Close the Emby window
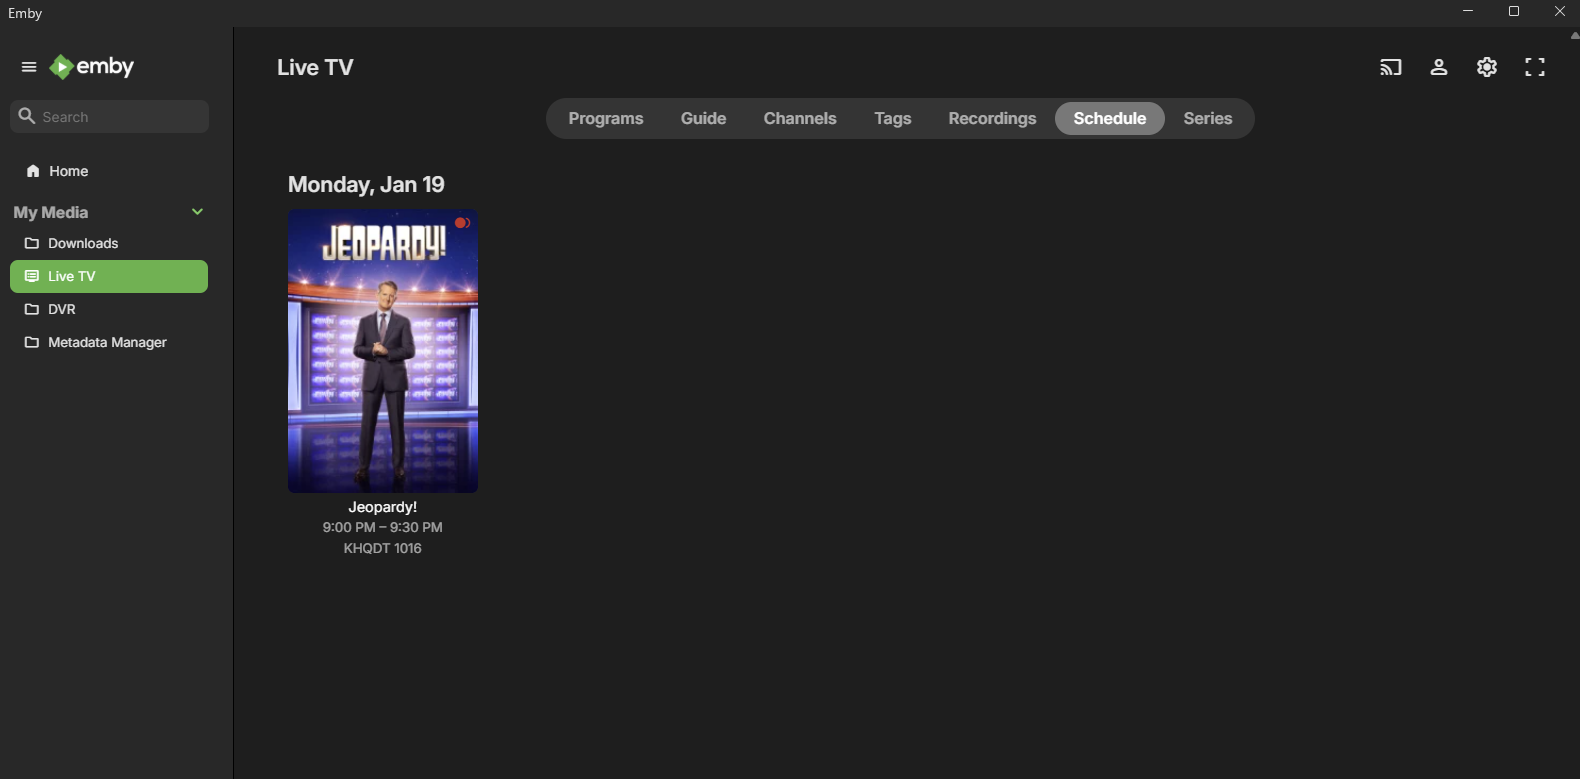Screen dimensions: 1580x779 click(1559, 12)
